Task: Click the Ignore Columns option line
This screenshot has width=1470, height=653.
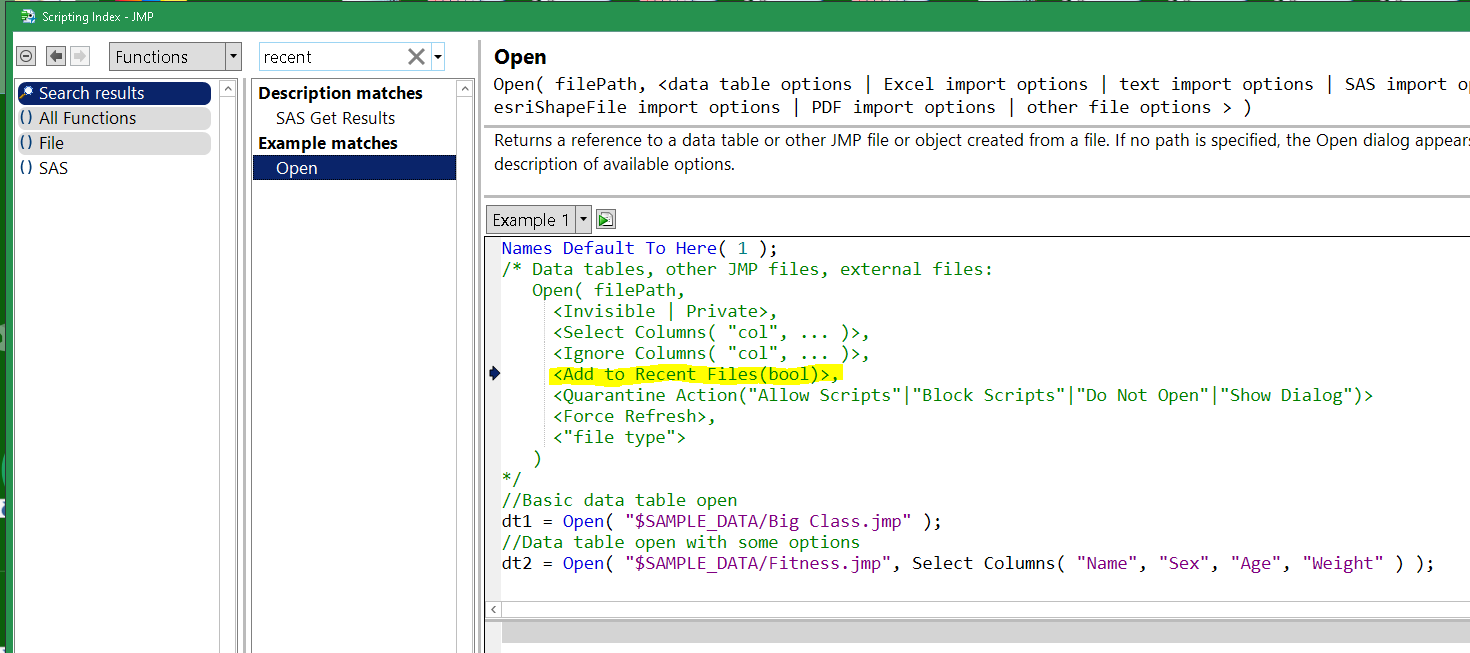Action: (711, 353)
